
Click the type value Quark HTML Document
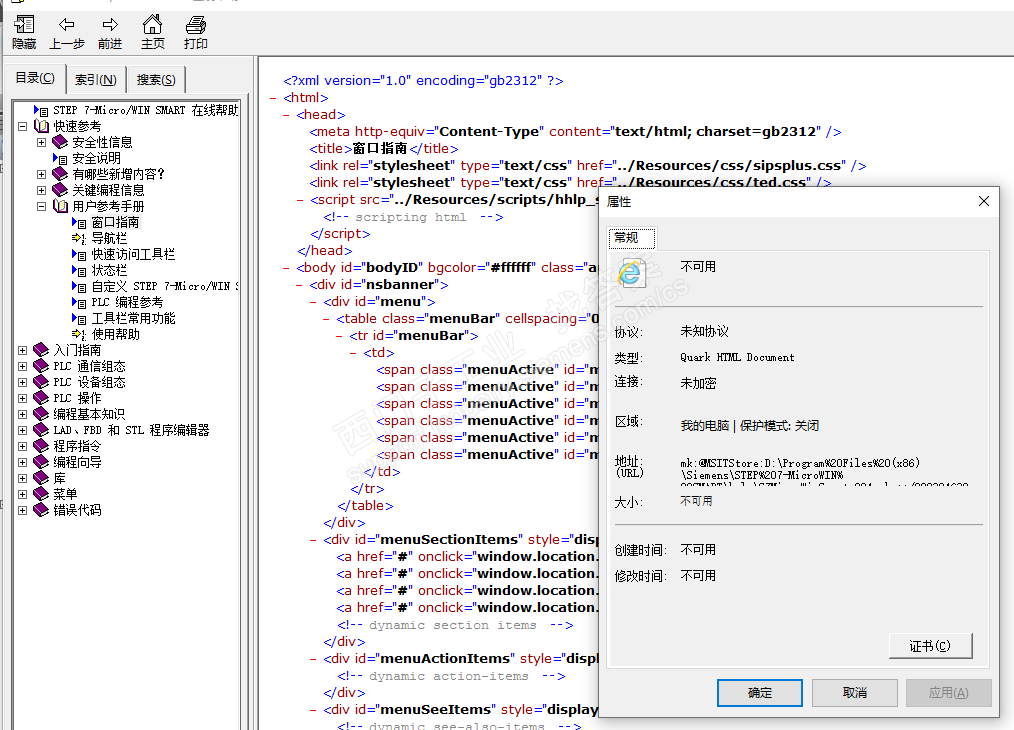pos(737,358)
